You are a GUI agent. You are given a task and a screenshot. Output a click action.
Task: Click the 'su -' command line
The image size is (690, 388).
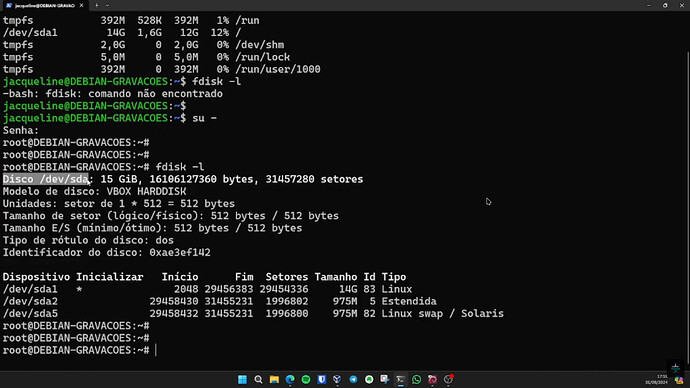click(110, 118)
